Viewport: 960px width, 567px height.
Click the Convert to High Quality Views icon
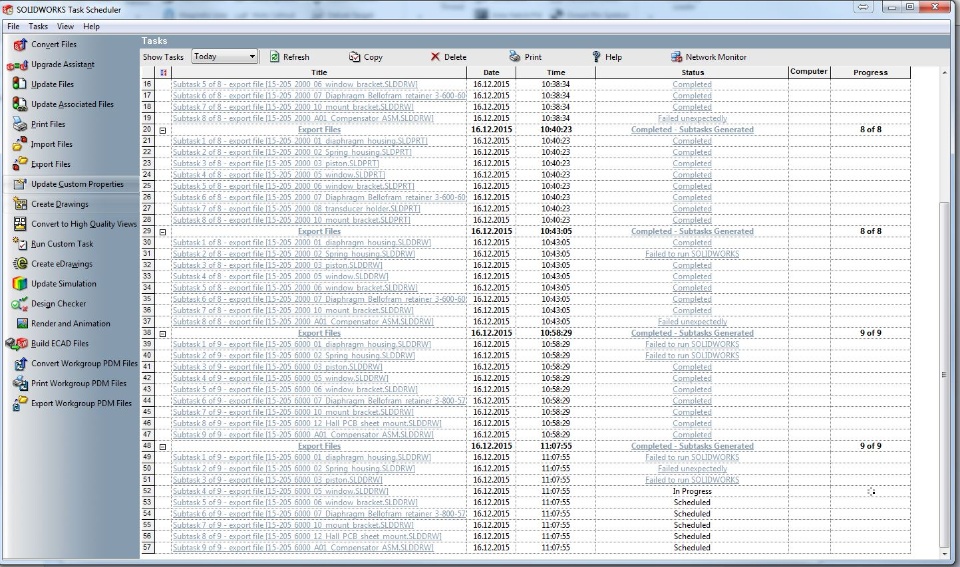click(x=20, y=224)
